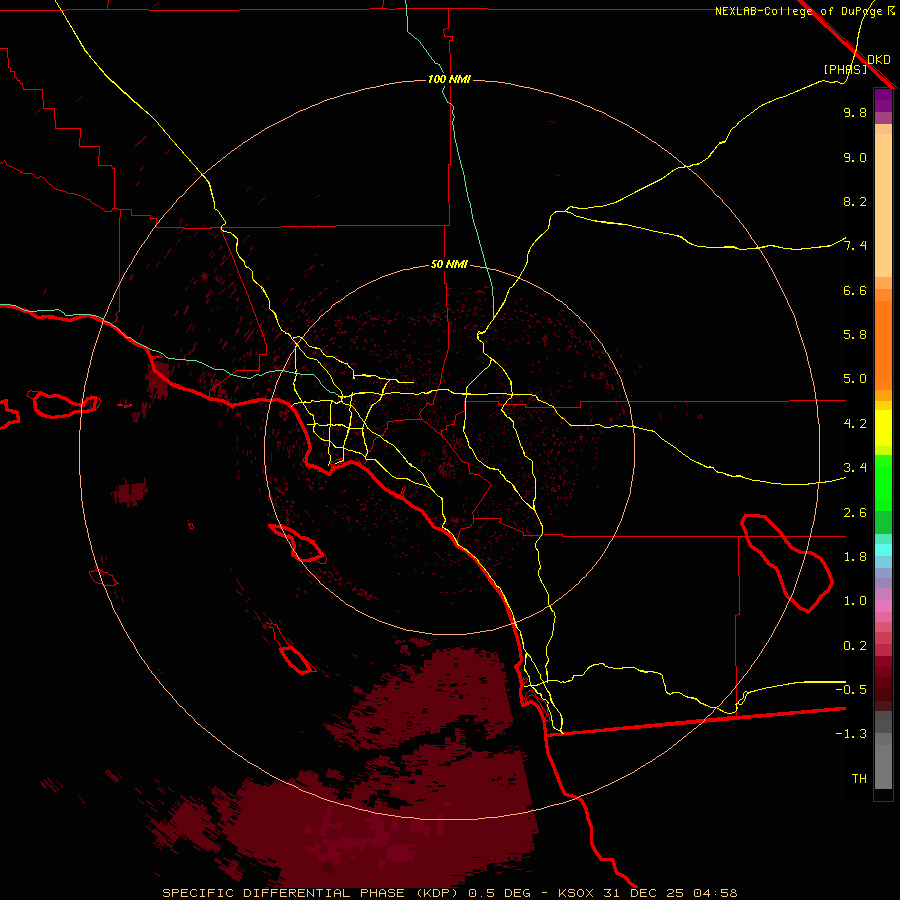Viewport: 900px width, 900px height.
Task: Click the 5.8 scale value
Action: click(855, 335)
